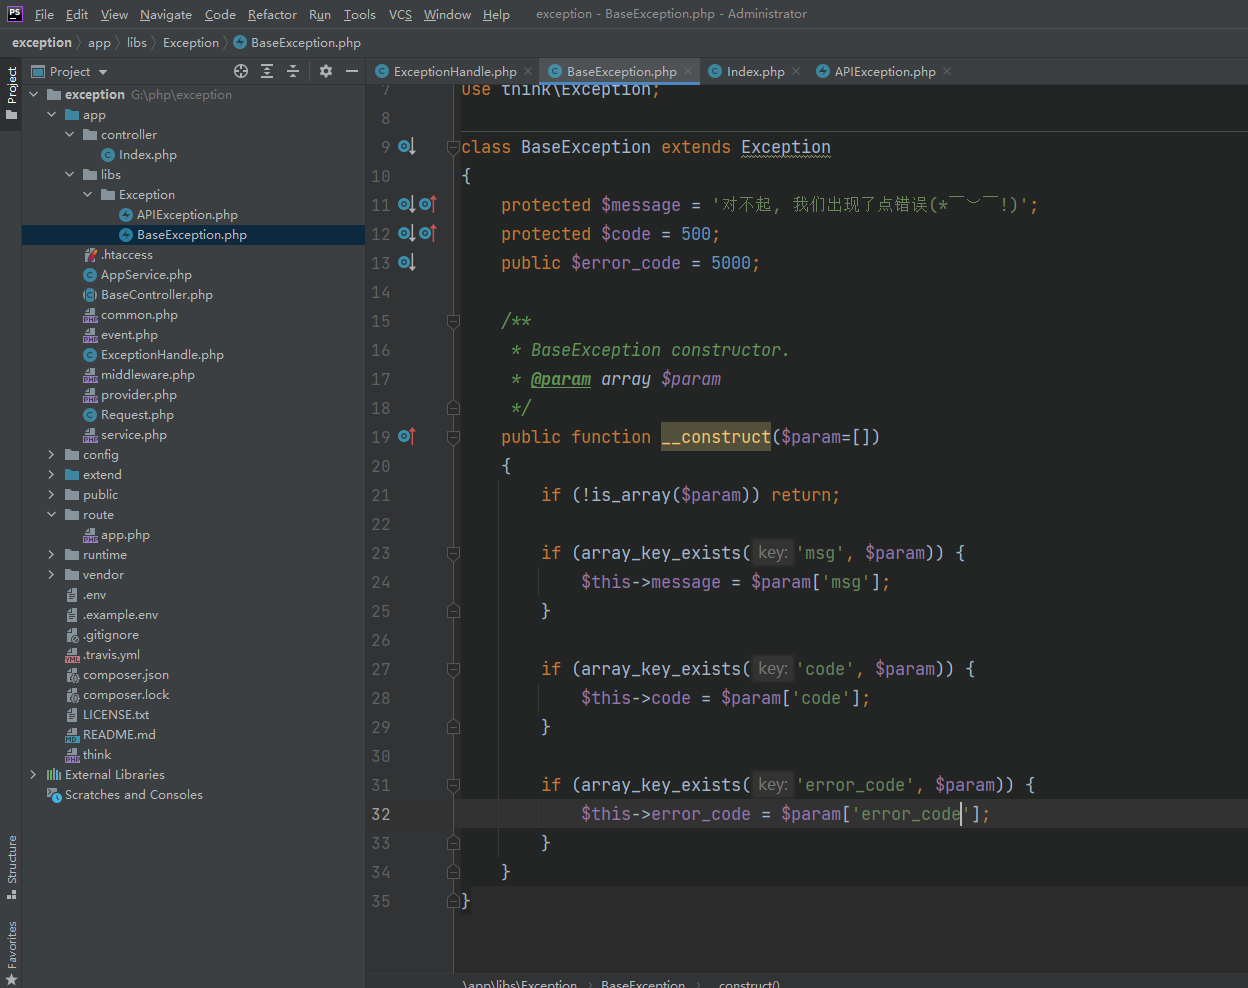
Task: Click the locate current file target icon
Action: click(241, 71)
